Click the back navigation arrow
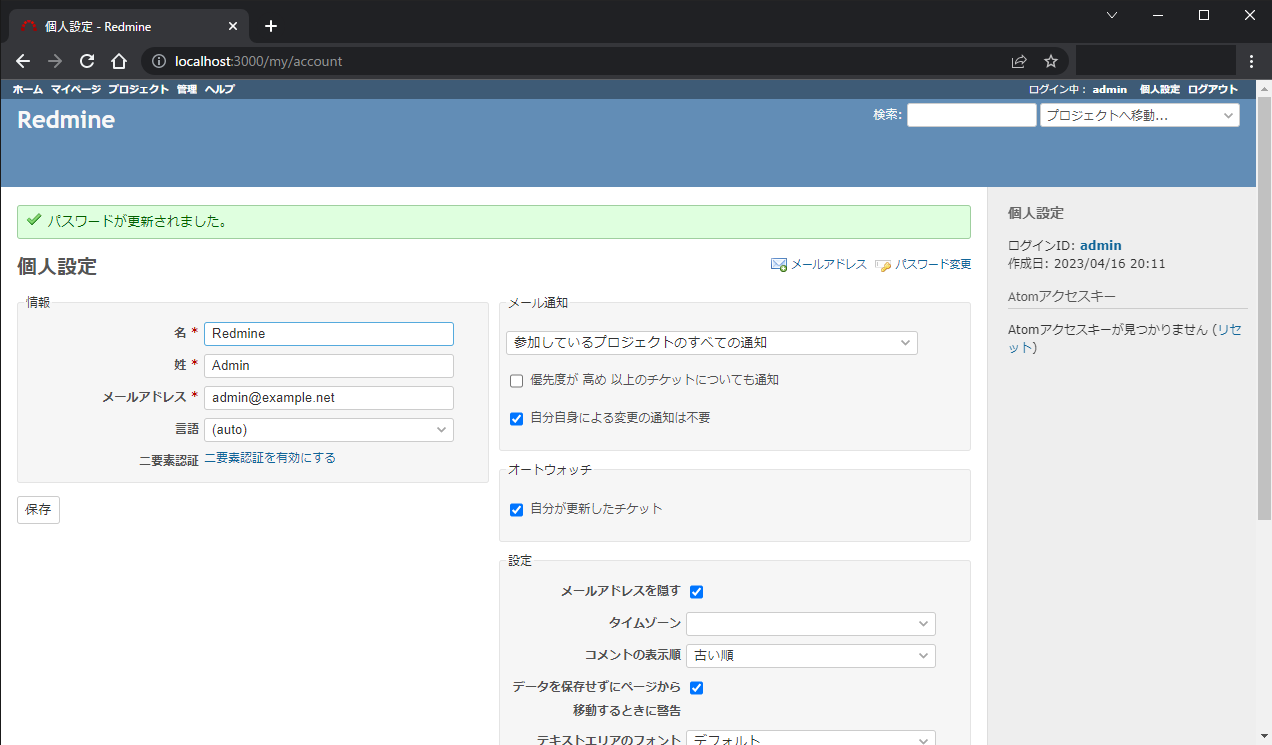This screenshot has width=1272, height=745. 22,61
